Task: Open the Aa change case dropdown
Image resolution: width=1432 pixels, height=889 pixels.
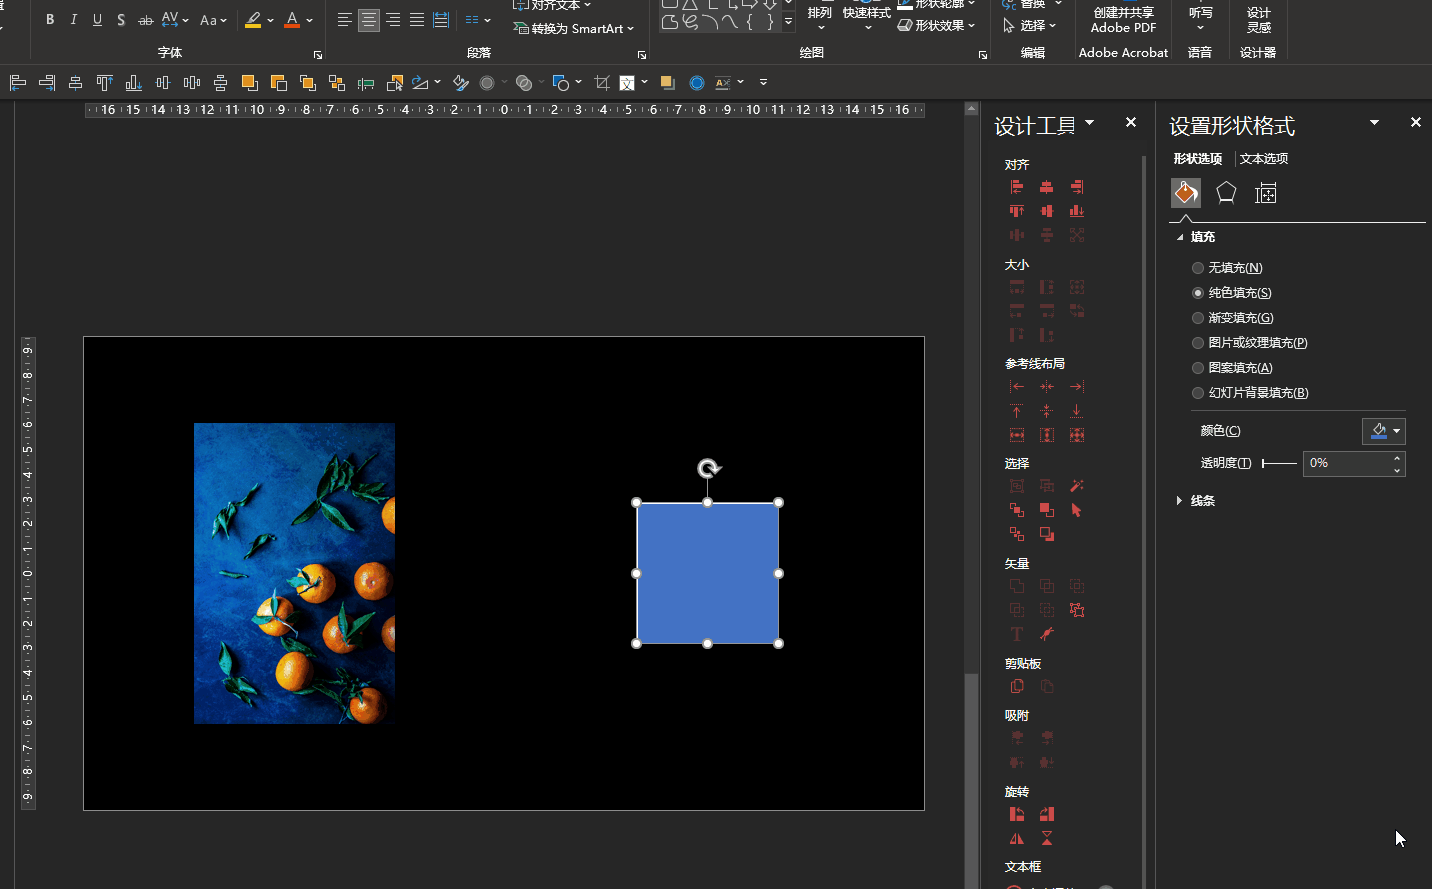Action: click(213, 20)
